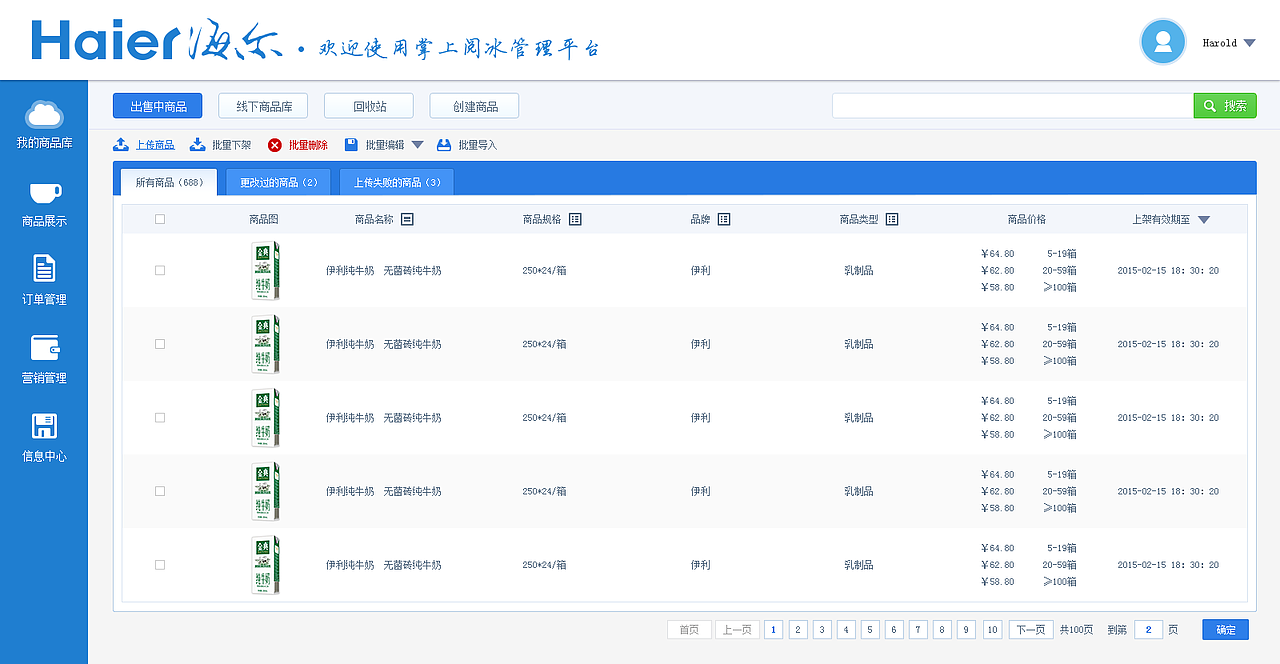This screenshot has width=1280, height=664.
Task: Check the third product row checkbox
Action: click(x=160, y=417)
